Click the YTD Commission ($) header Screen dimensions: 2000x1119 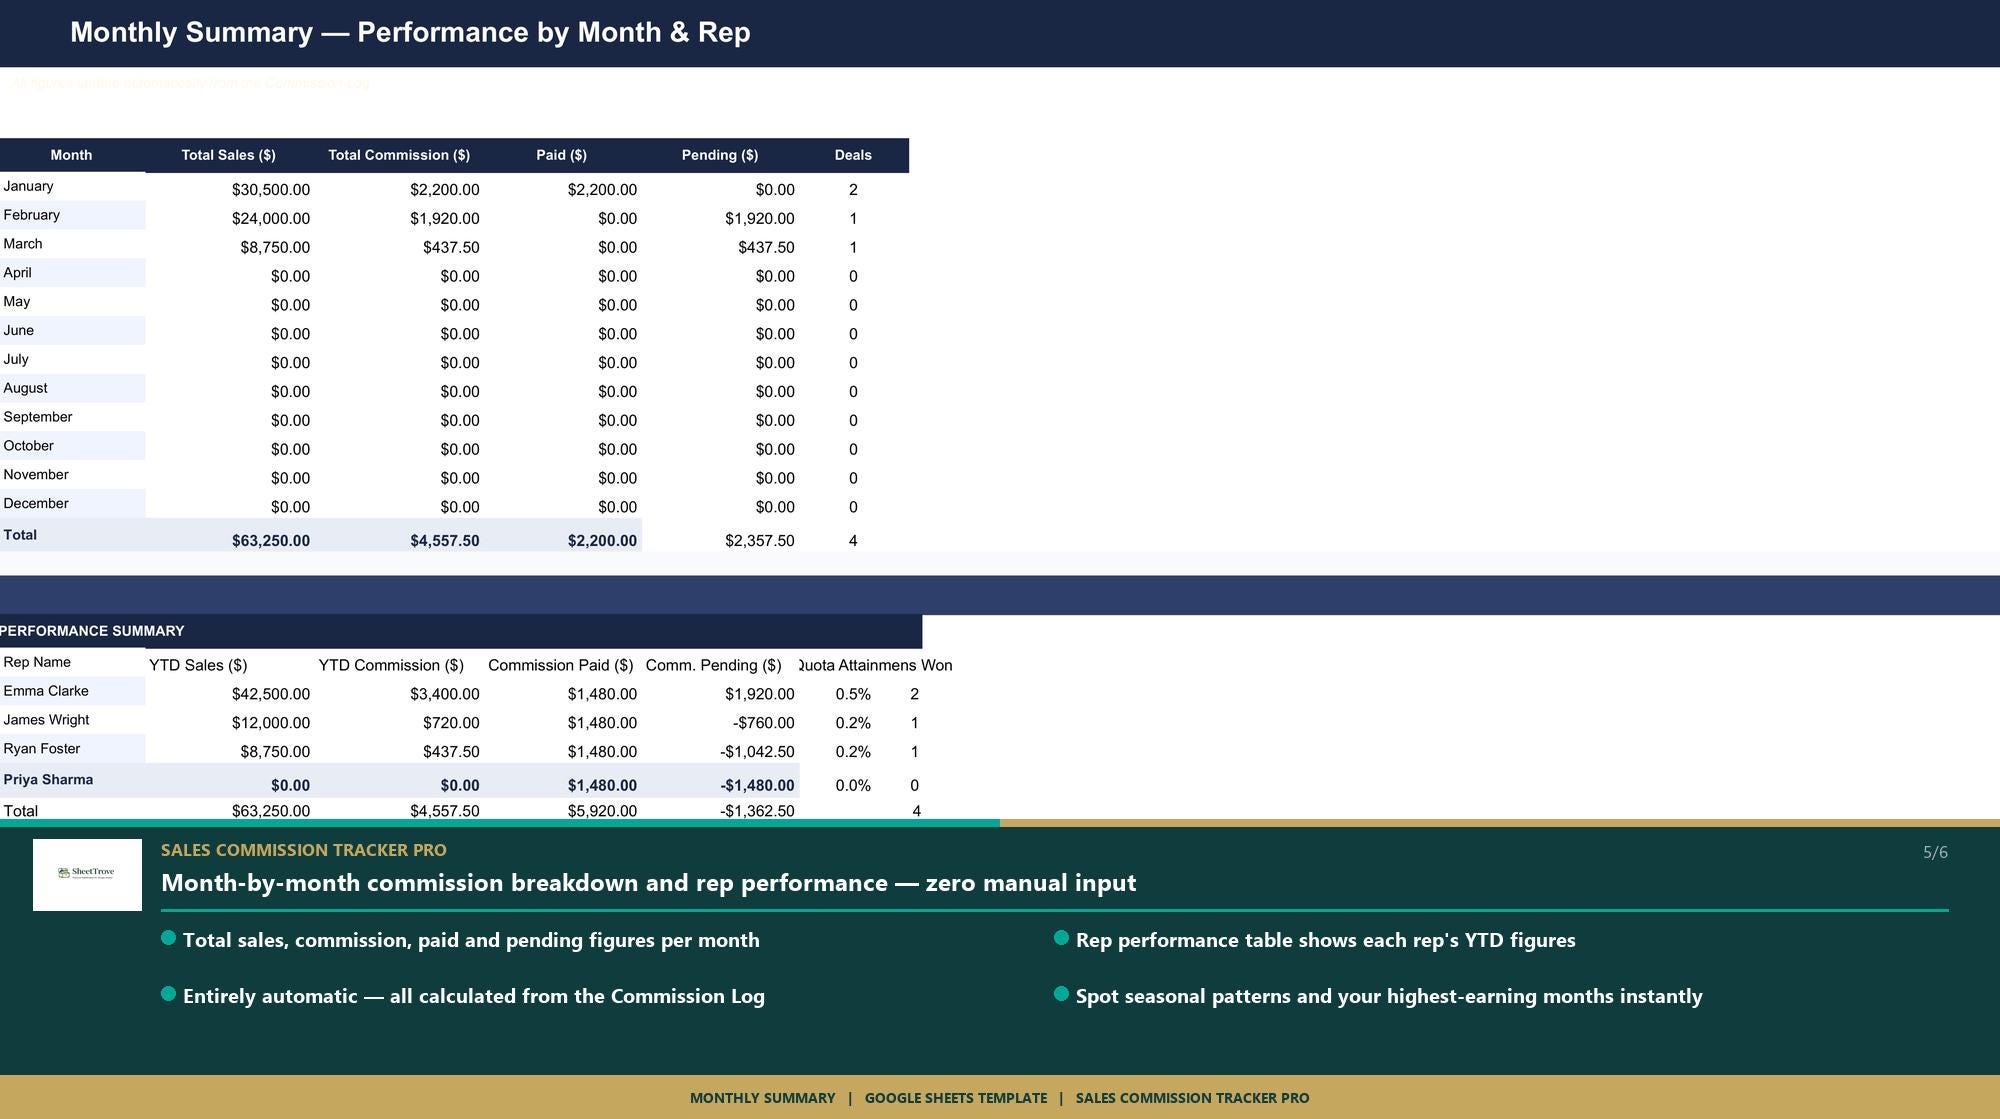[391, 665]
